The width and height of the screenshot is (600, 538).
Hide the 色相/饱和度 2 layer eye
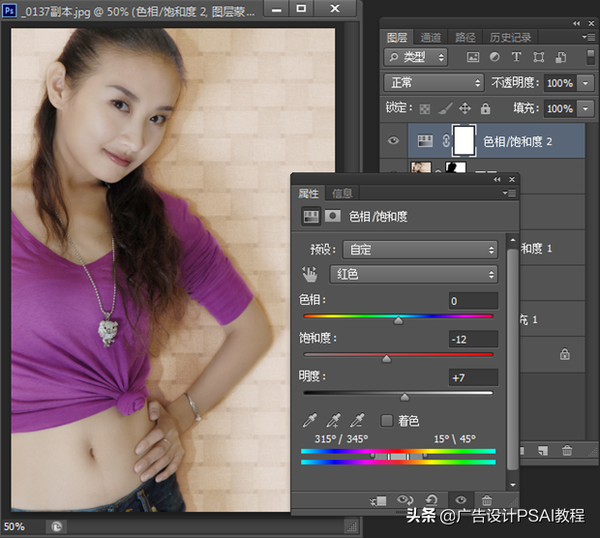coord(394,141)
